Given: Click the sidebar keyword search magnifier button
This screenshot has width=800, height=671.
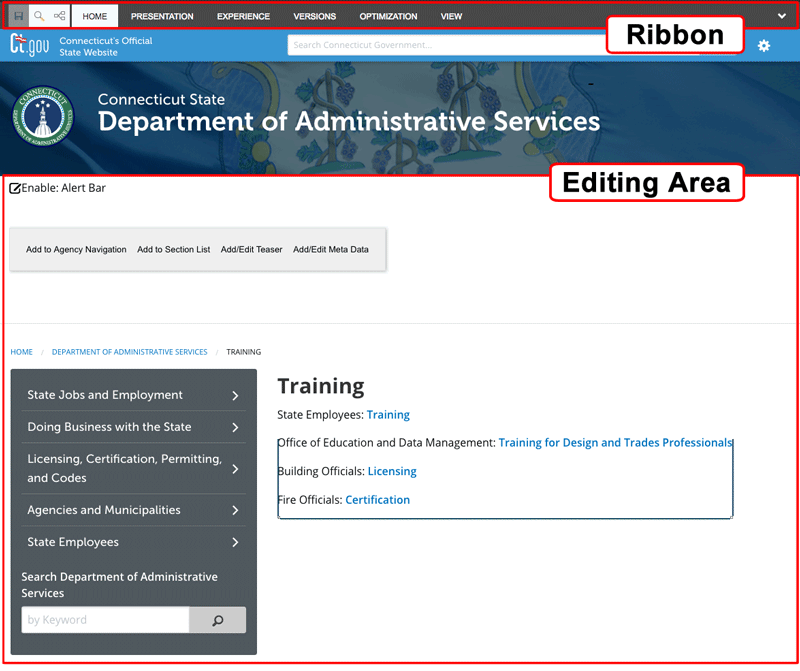Looking at the screenshot, I should (217, 620).
